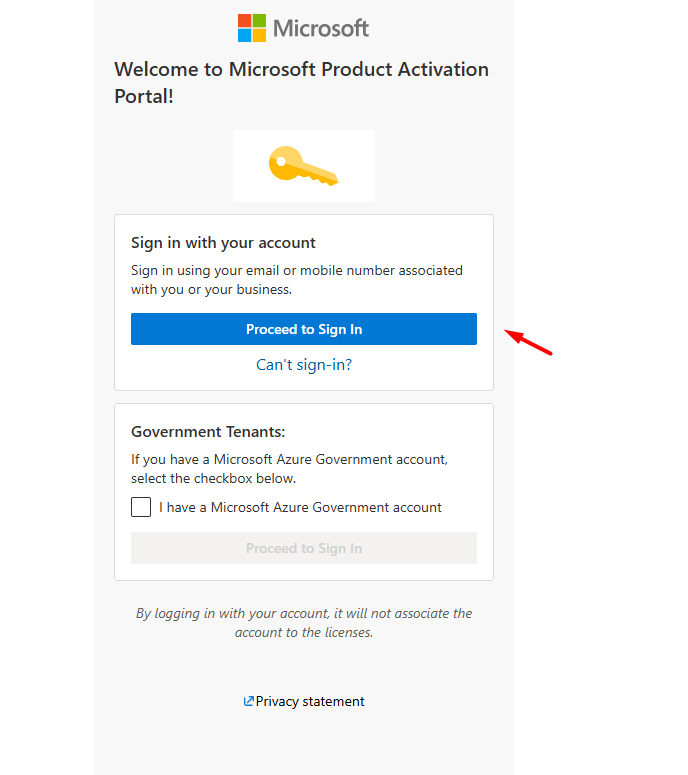Image resolution: width=688 pixels, height=775 pixels.
Task: Click the Welcome to Microsoft Product Activation Portal heading
Action: (301, 83)
